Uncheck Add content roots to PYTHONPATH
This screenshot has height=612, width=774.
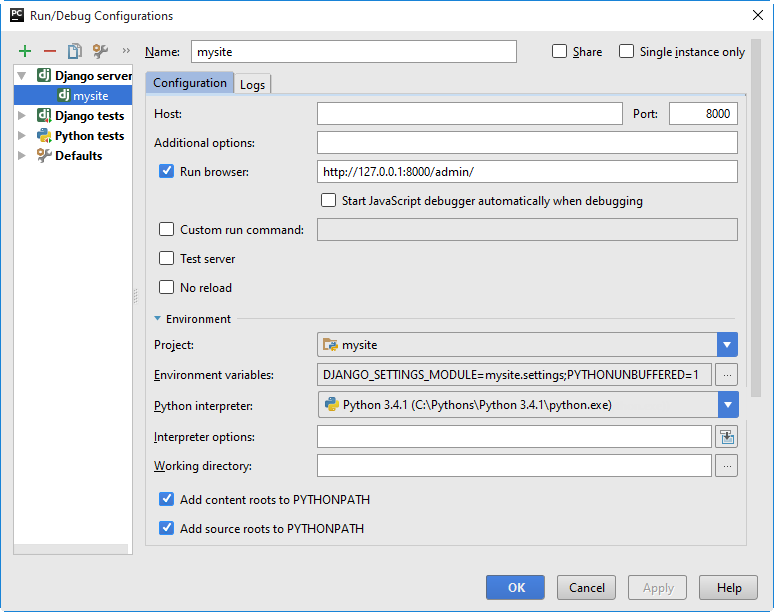[x=166, y=499]
